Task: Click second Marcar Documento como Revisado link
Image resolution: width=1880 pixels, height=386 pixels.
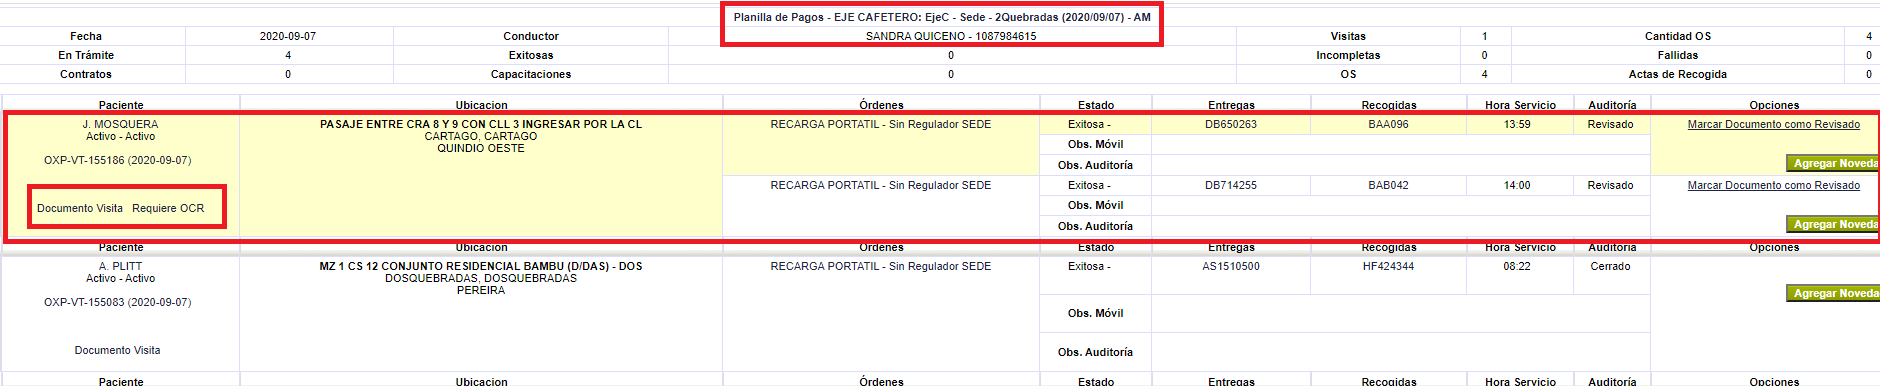Action: [x=1773, y=186]
